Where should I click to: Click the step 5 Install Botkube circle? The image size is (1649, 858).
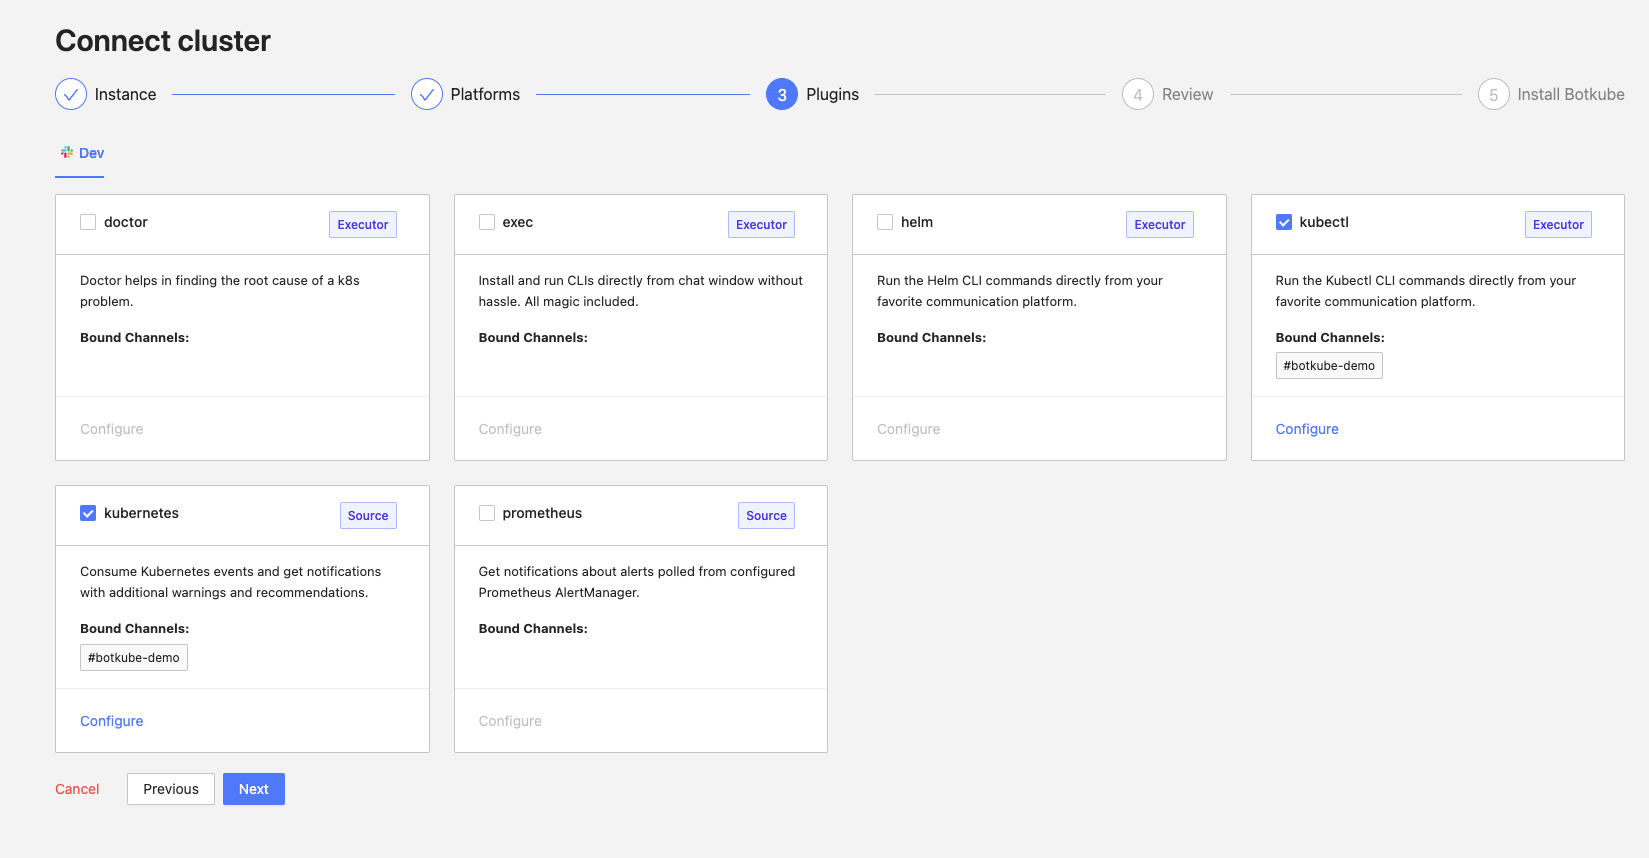pyautogui.click(x=1494, y=94)
